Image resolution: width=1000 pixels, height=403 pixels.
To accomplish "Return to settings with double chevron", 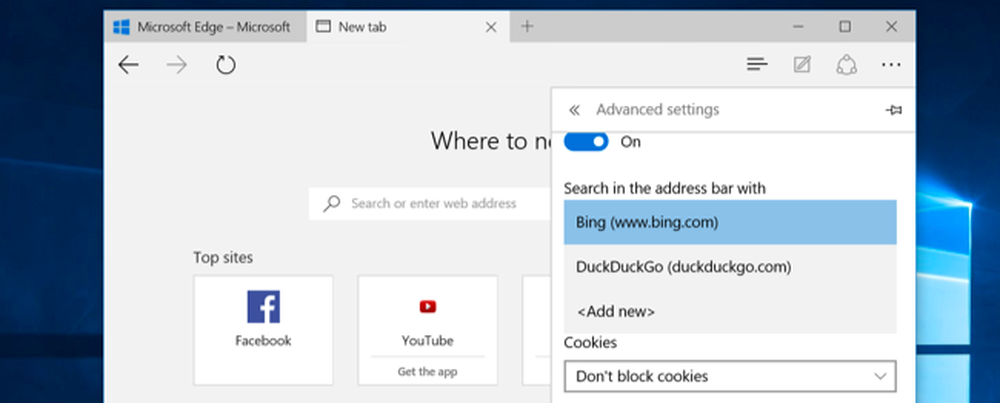I will pyautogui.click(x=574, y=110).
